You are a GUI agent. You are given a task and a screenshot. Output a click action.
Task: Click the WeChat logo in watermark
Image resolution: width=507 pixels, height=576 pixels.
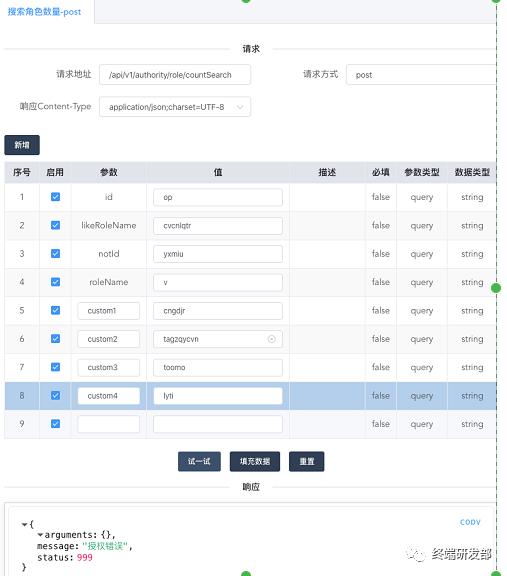pyautogui.click(x=415, y=554)
